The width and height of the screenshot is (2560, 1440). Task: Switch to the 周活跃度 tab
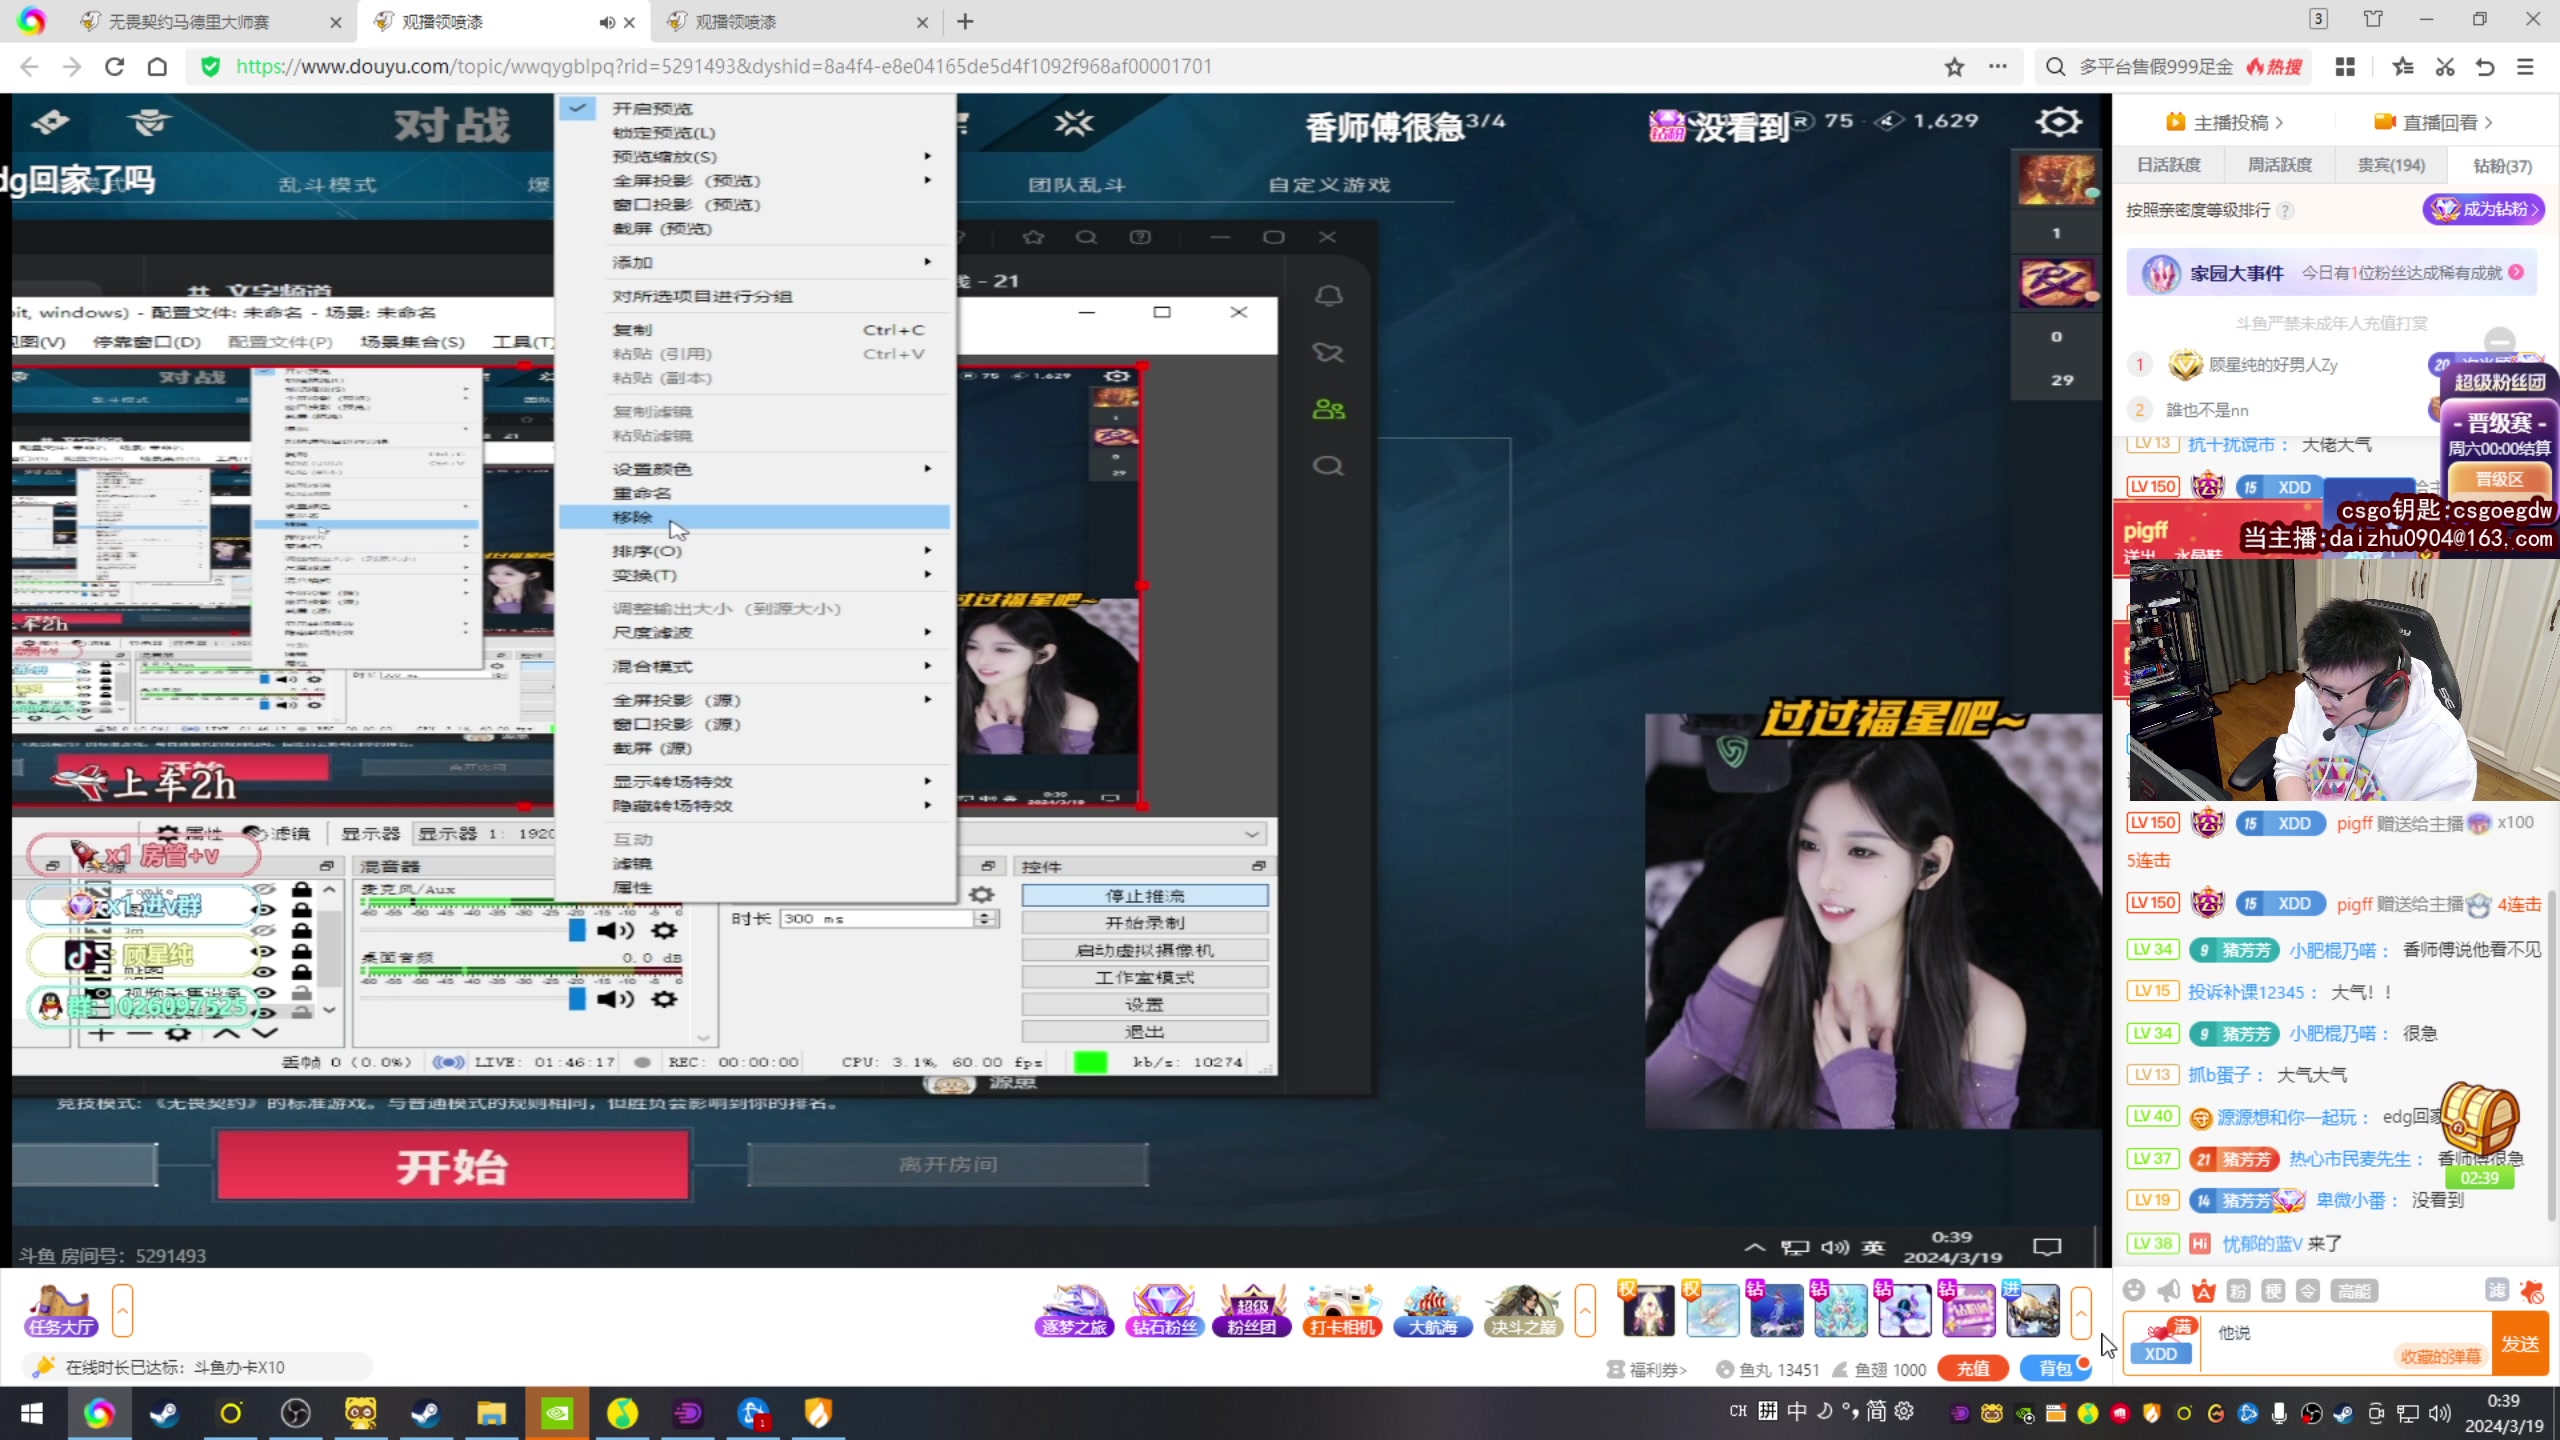point(2280,165)
